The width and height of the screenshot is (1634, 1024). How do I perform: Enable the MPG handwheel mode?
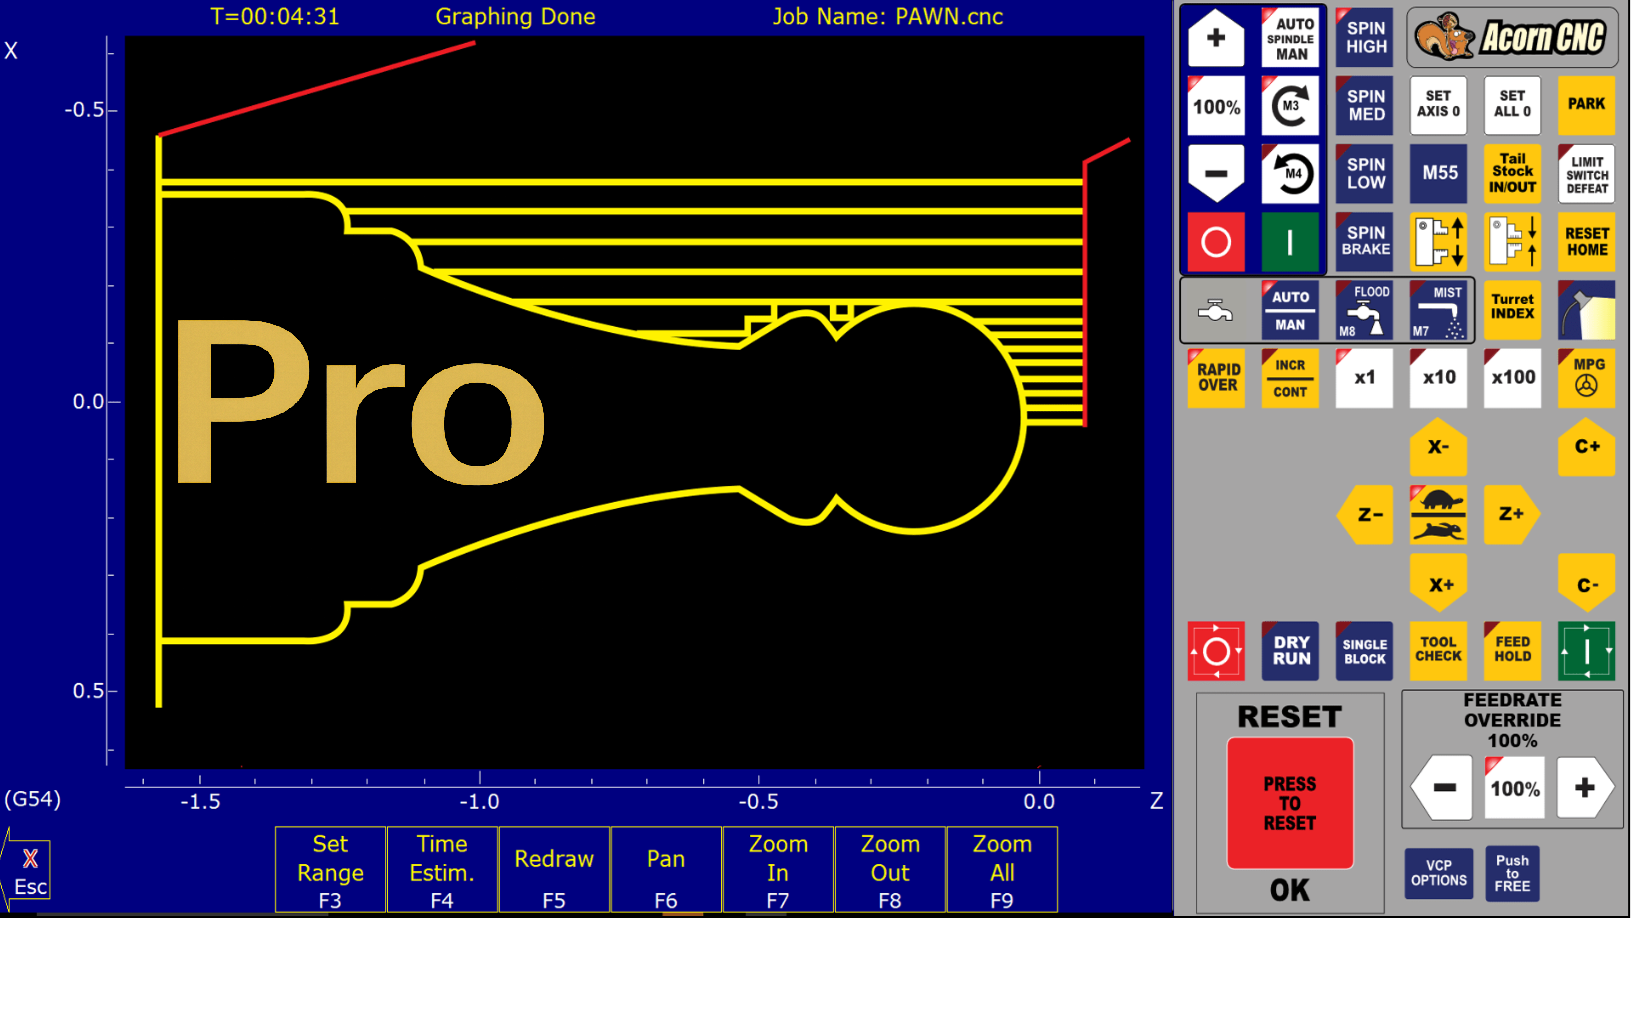(1586, 378)
